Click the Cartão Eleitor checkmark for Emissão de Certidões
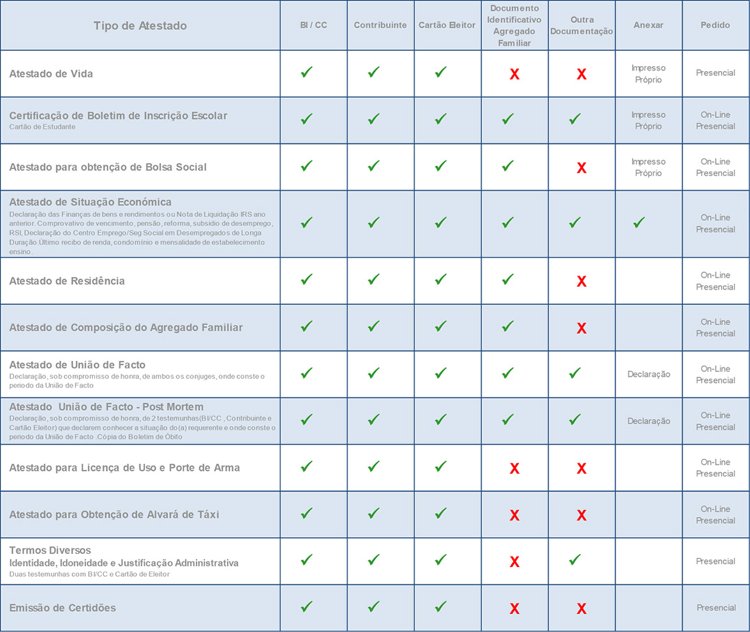Viewport: 750px width, 632px height. pos(441,607)
